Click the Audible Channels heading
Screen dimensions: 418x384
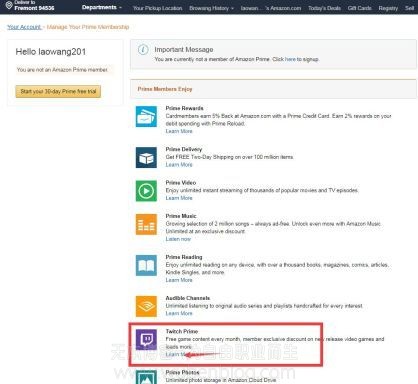tap(188, 298)
